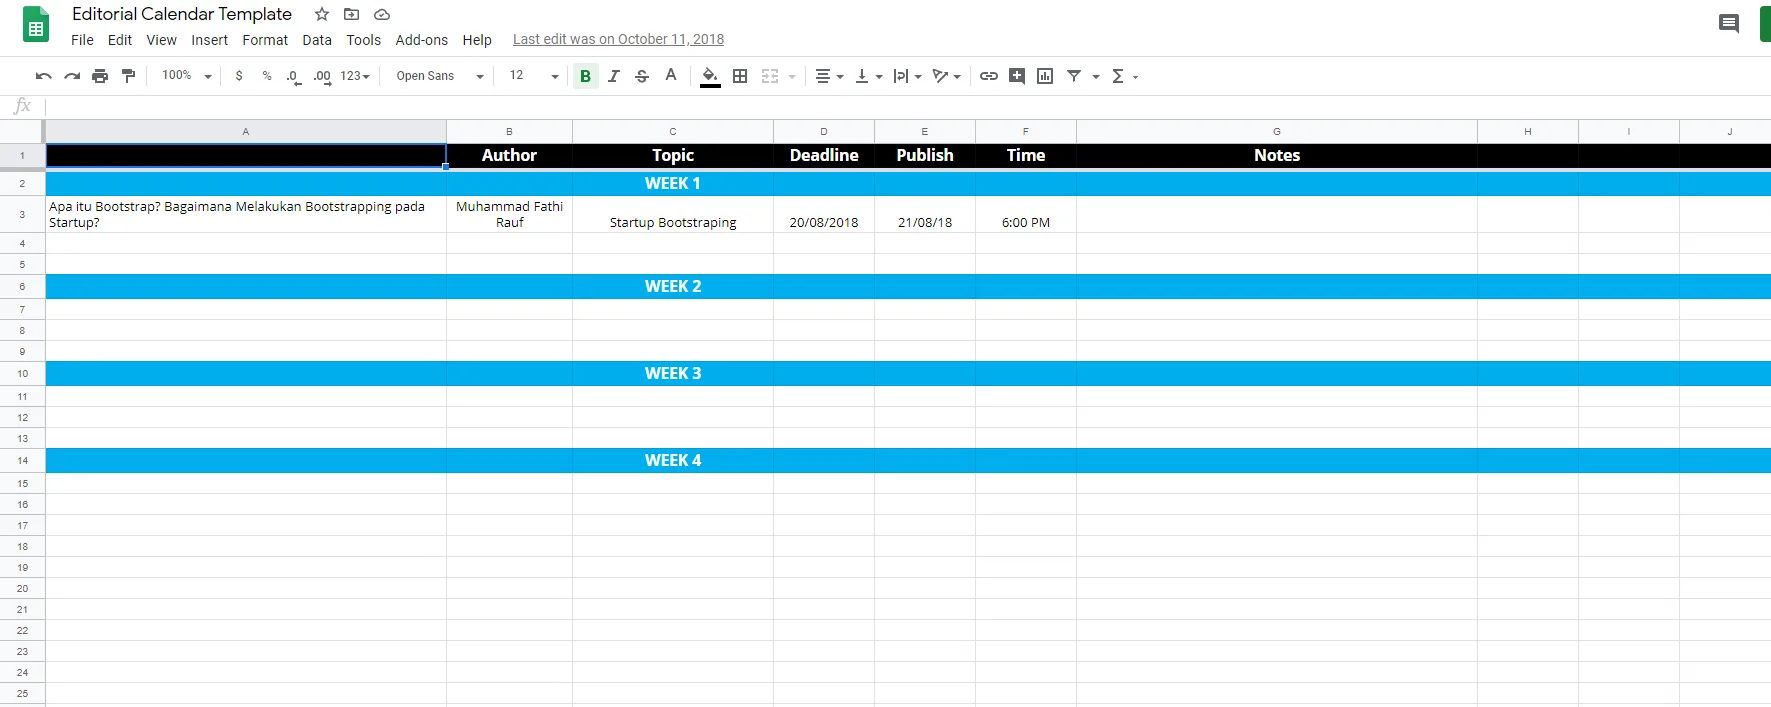Open zoom 100% dropdown

click(x=187, y=76)
